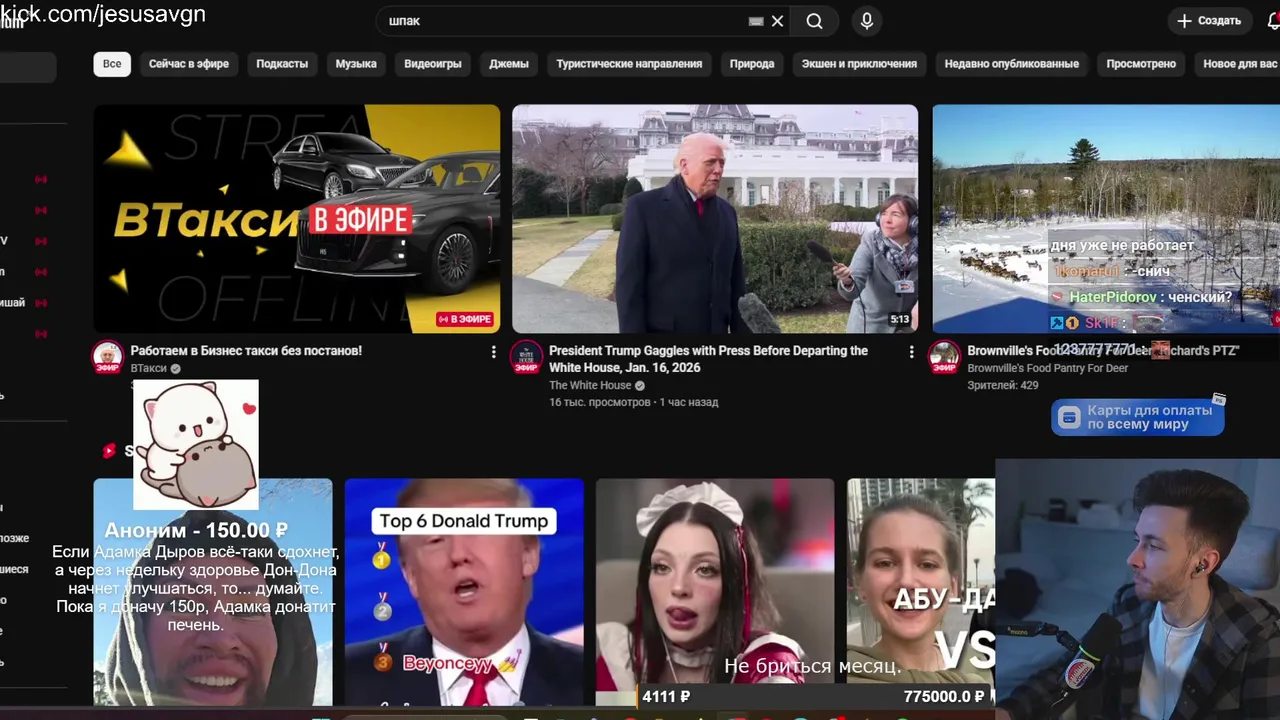Click The White House channel name
The width and height of the screenshot is (1280, 720).
coord(590,385)
